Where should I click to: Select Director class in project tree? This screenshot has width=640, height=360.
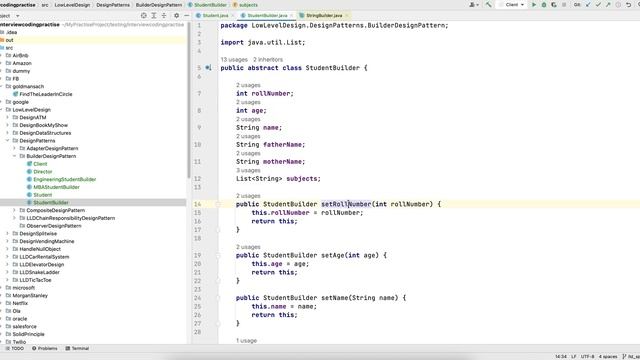point(42,171)
